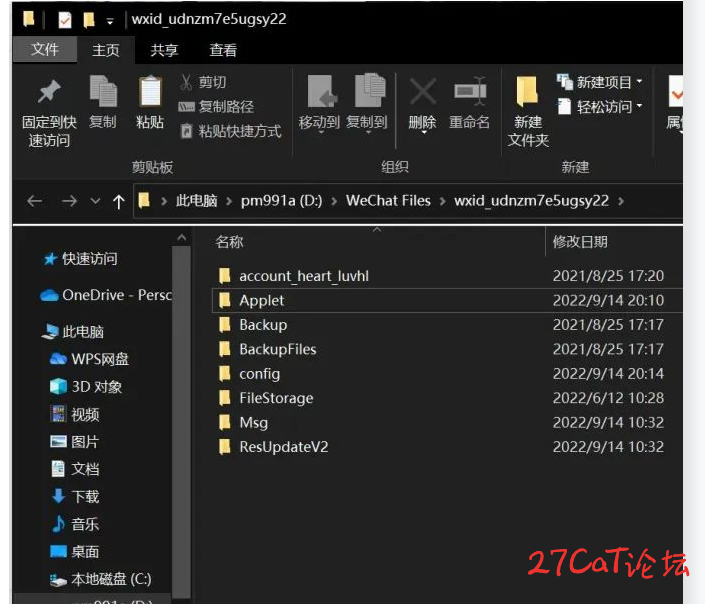This screenshot has width=705, height=604.
Task: Open WPS网盘 in sidebar
Action: pyautogui.click(x=89, y=359)
